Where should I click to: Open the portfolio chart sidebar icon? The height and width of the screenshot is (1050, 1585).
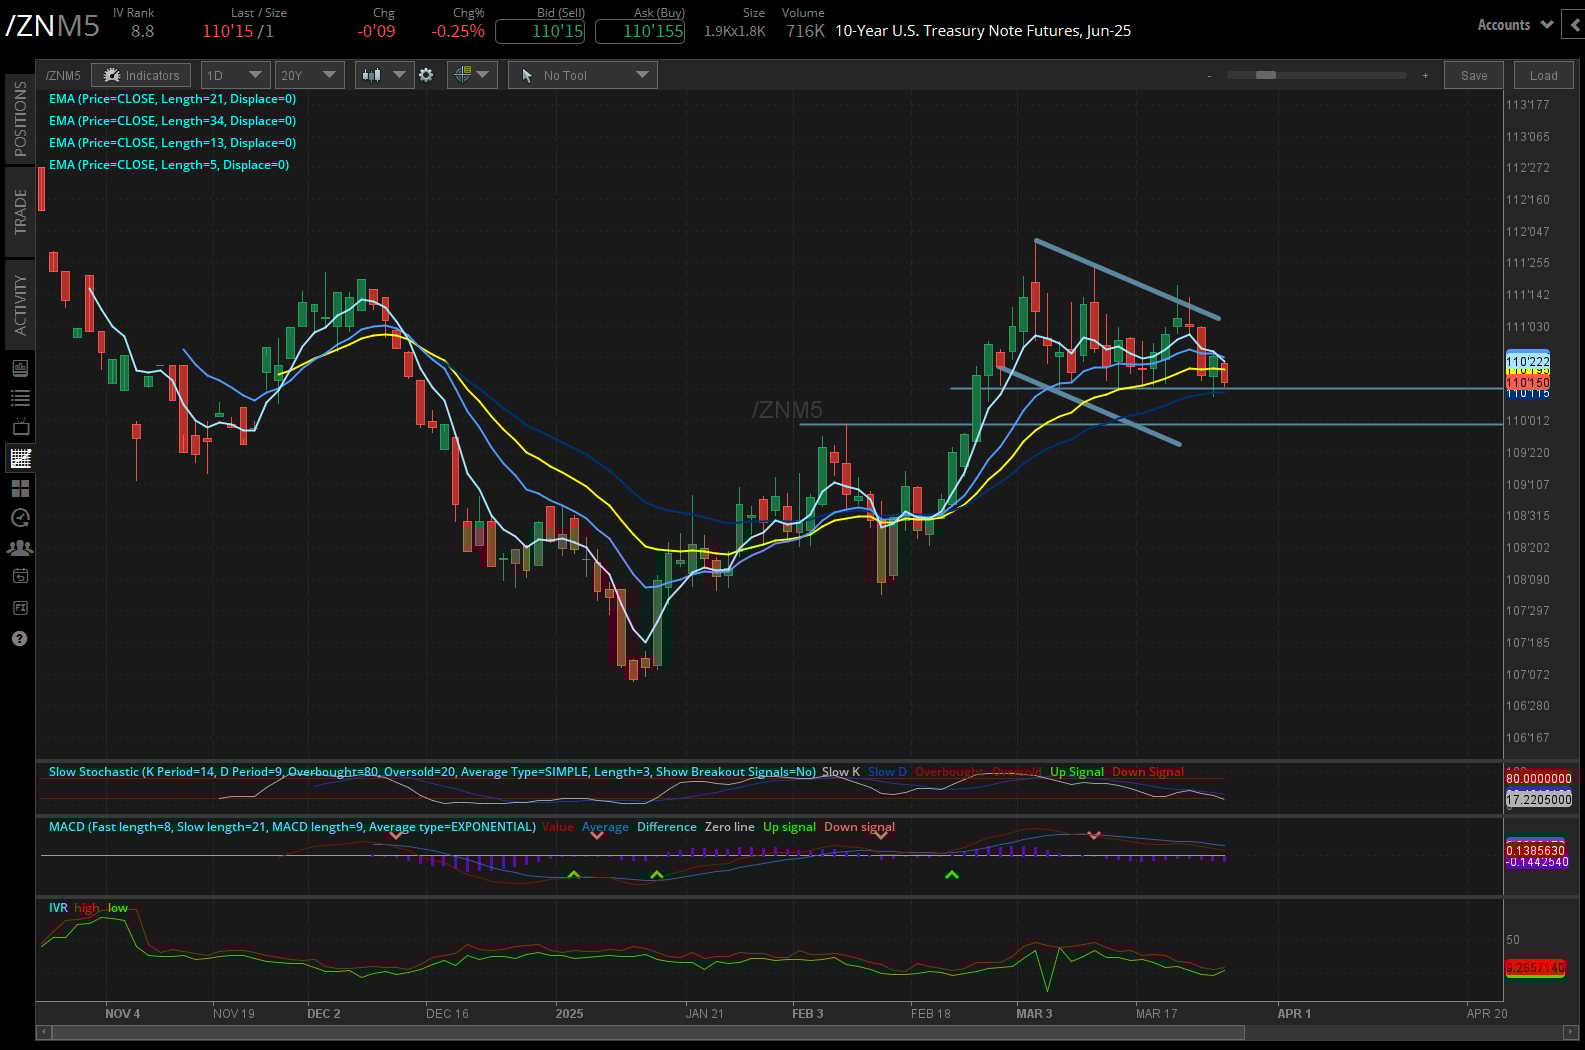click(20, 368)
